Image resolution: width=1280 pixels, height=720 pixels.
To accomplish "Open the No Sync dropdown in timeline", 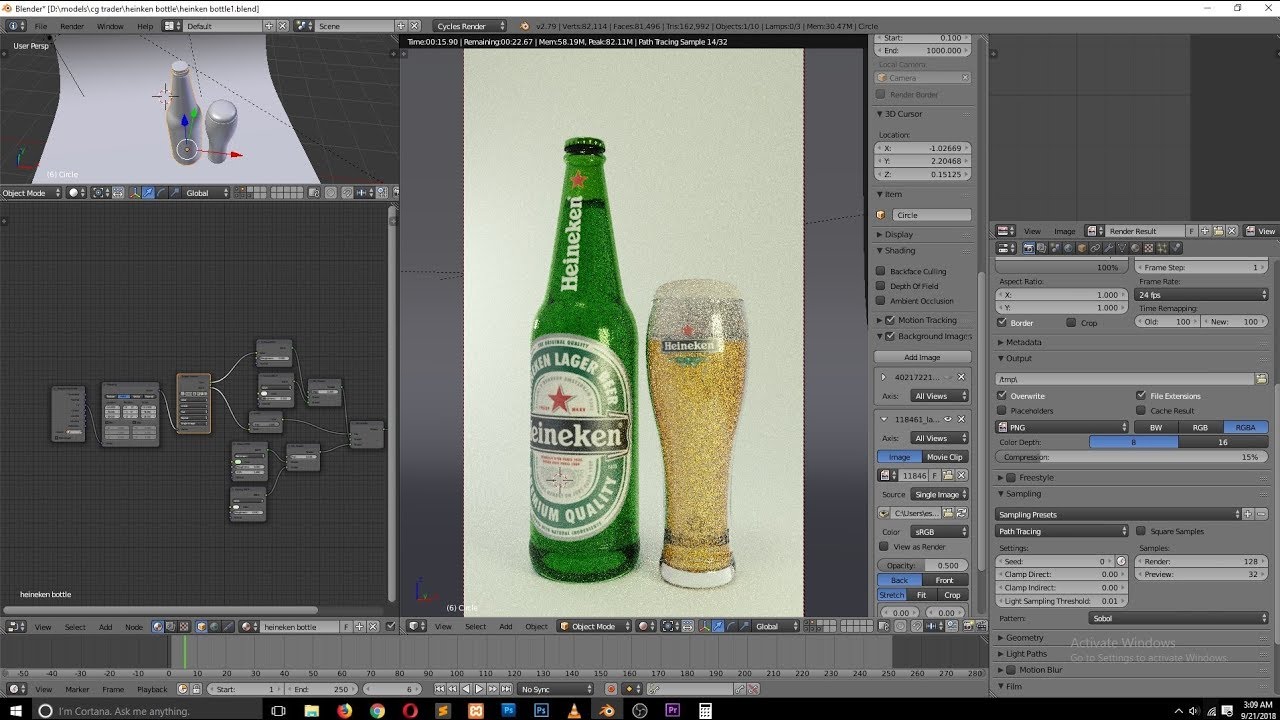I will click(557, 689).
